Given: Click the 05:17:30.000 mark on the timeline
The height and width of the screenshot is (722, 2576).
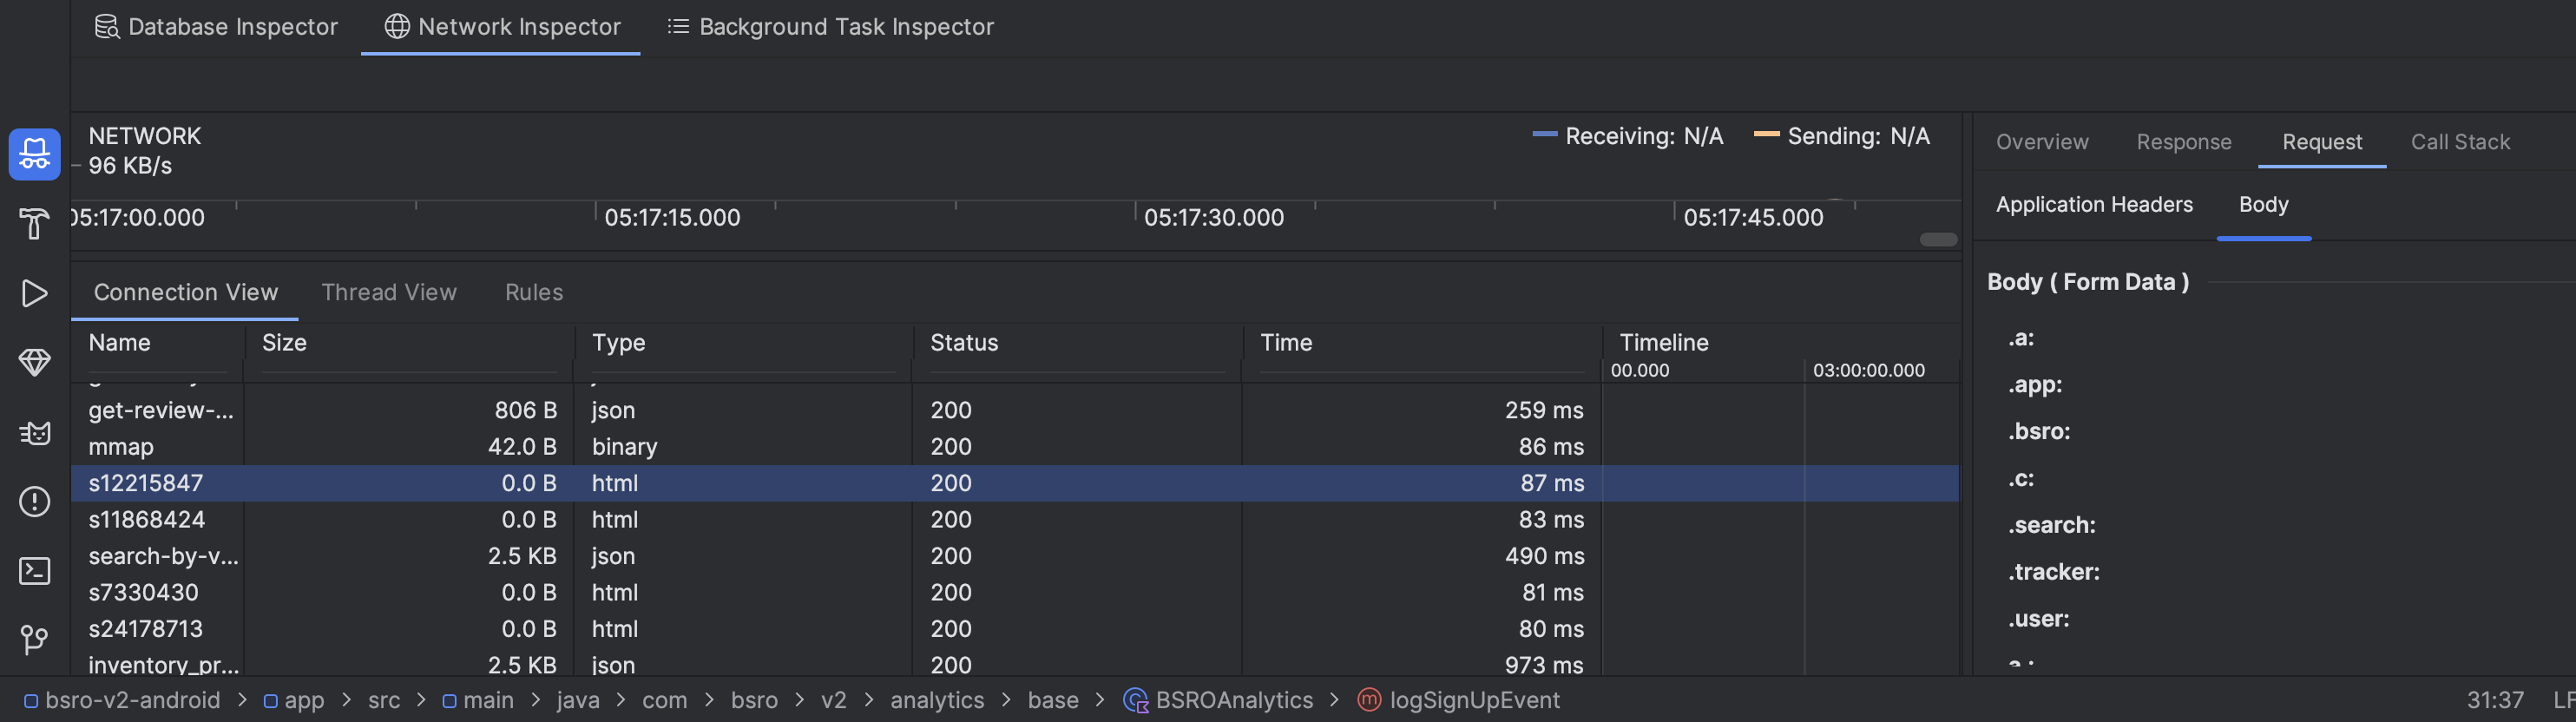Looking at the screenshot, I should [x=1213, y=217].
